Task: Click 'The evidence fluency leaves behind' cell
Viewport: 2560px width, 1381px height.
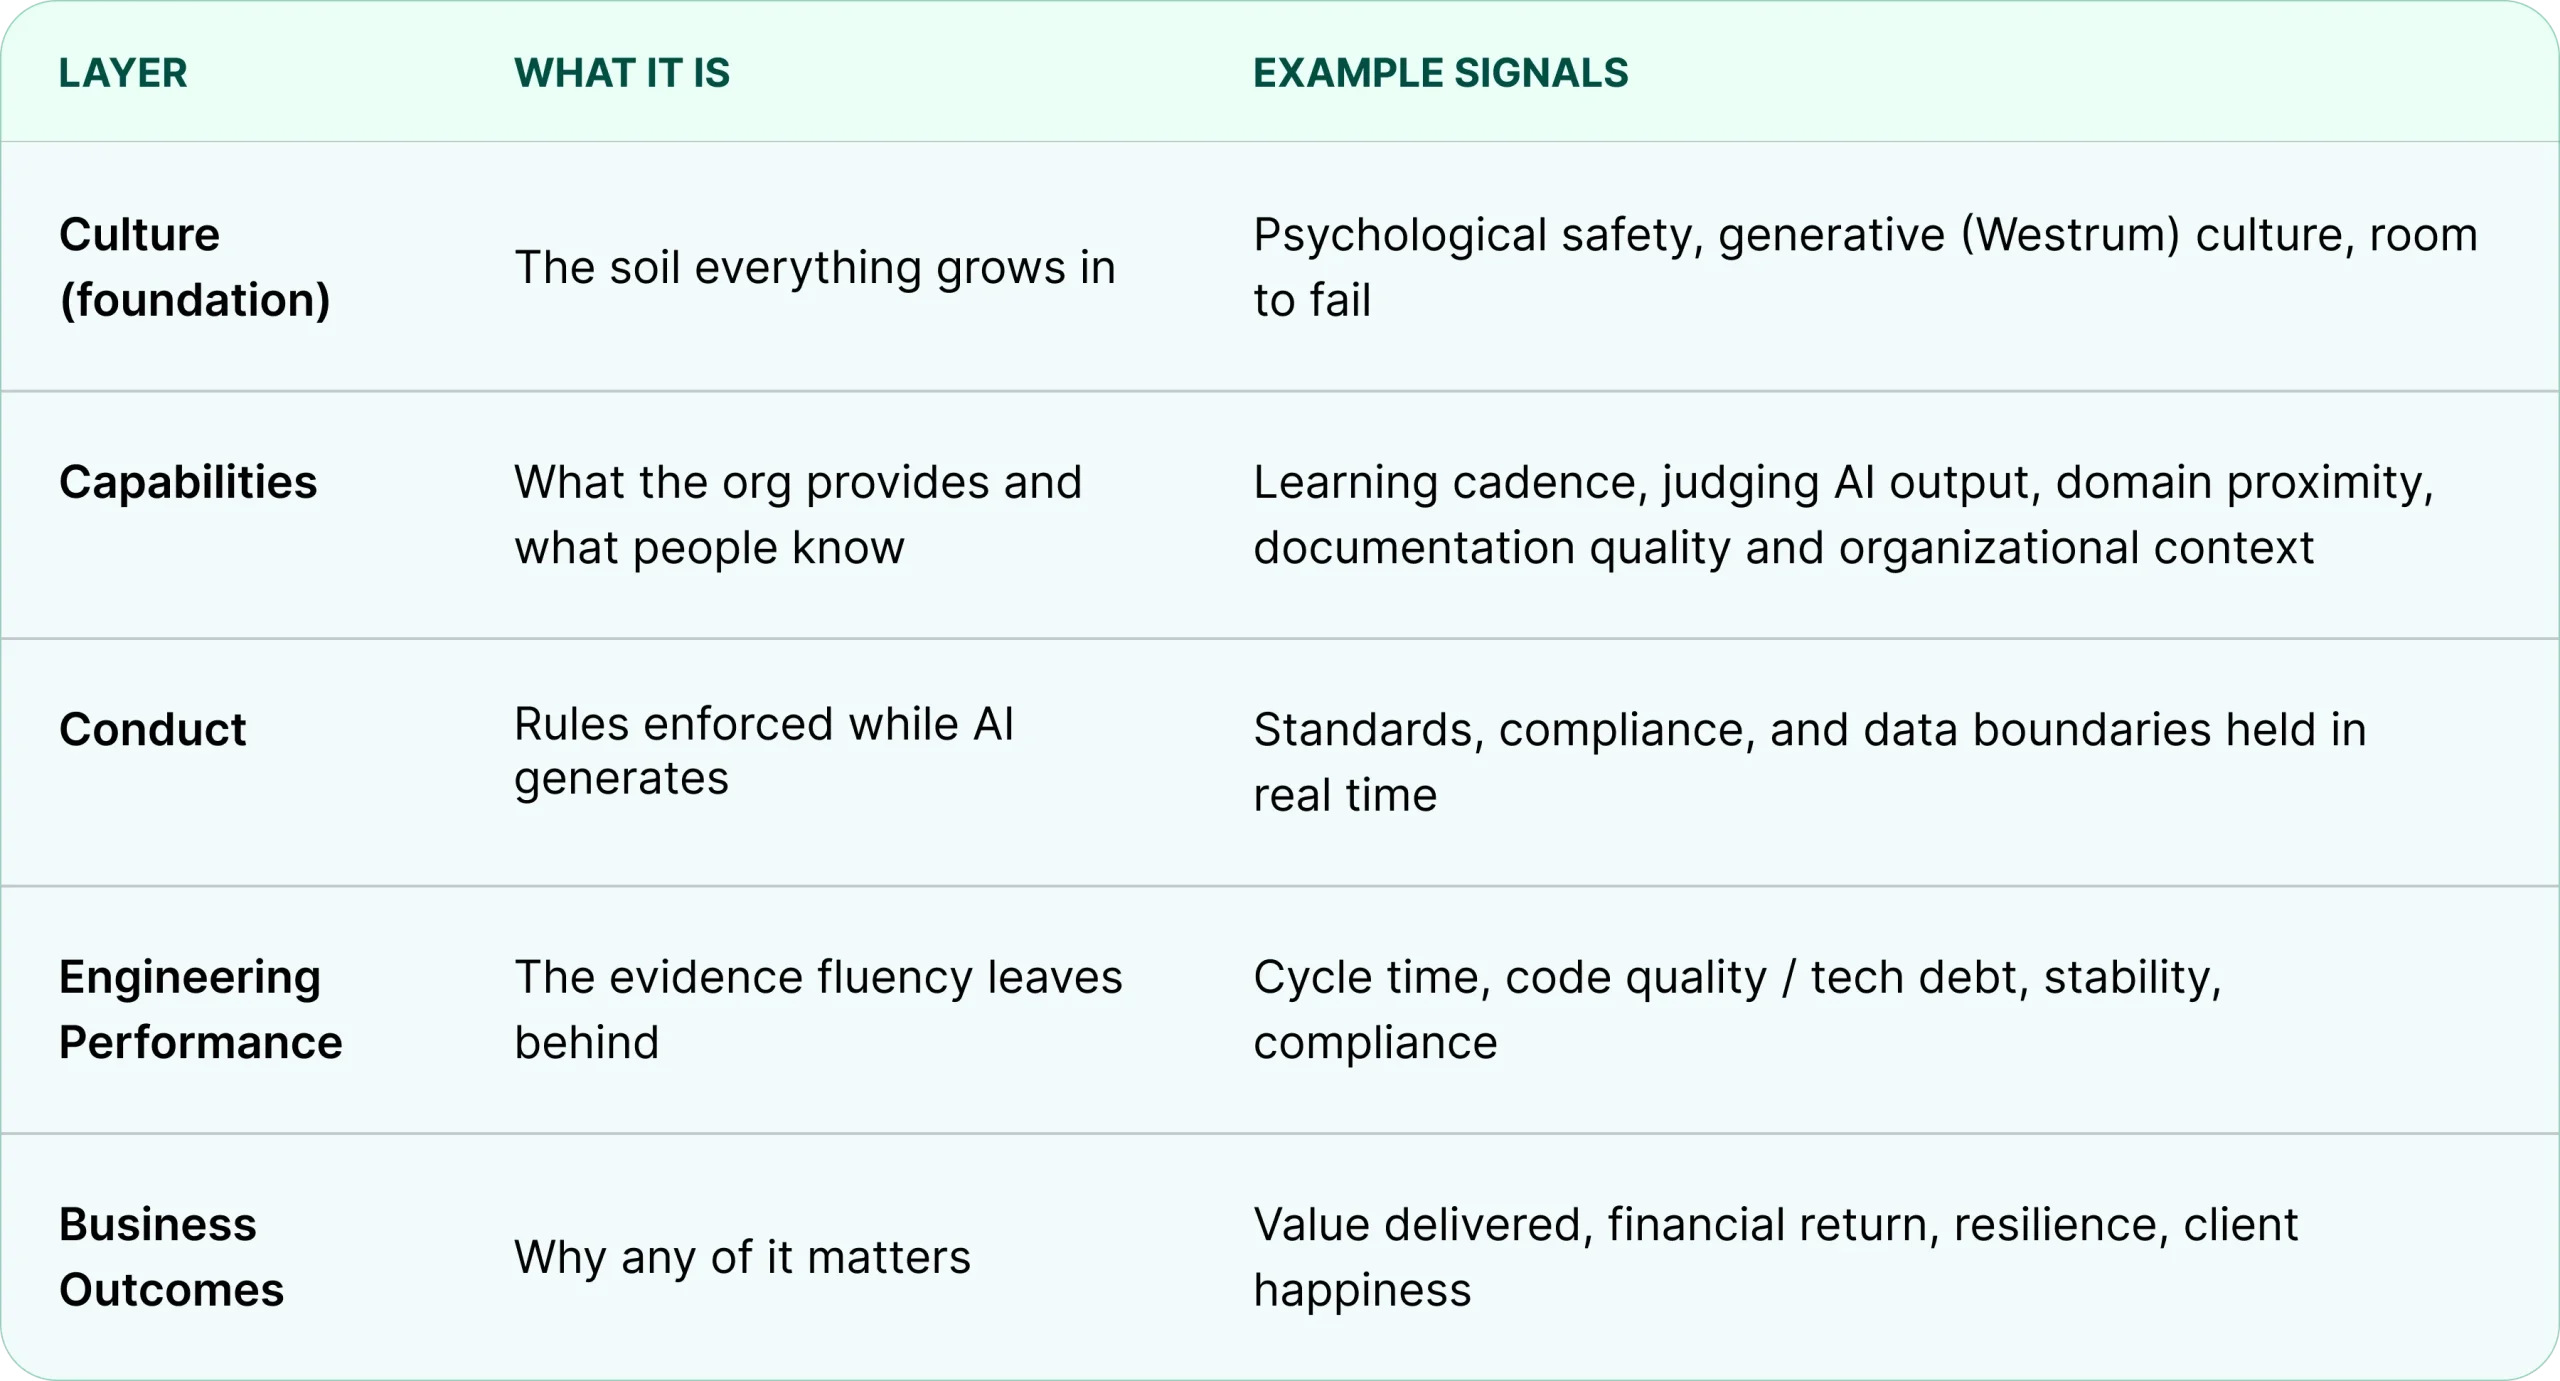Action: pyautogui.click(x=818, y=1009)
